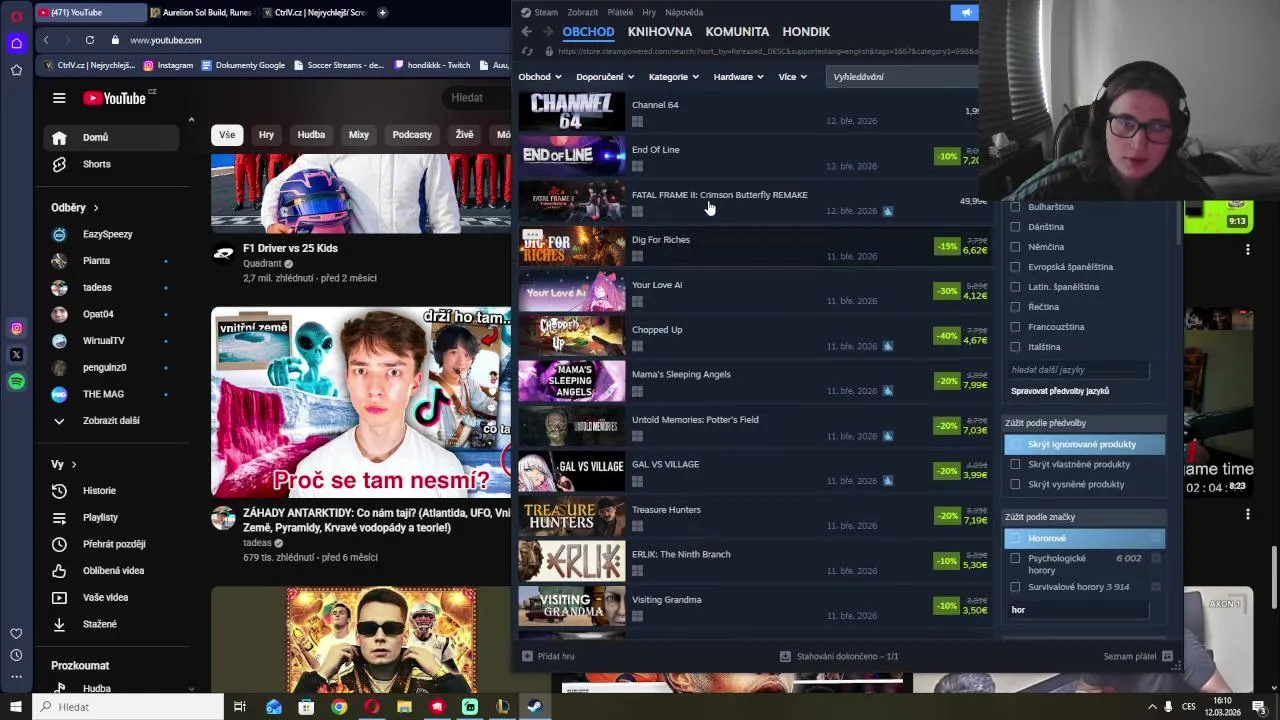Expand the Doporučení dropdown in Steam
Viewport: 1280px width, 720px height.
(605, 77)
